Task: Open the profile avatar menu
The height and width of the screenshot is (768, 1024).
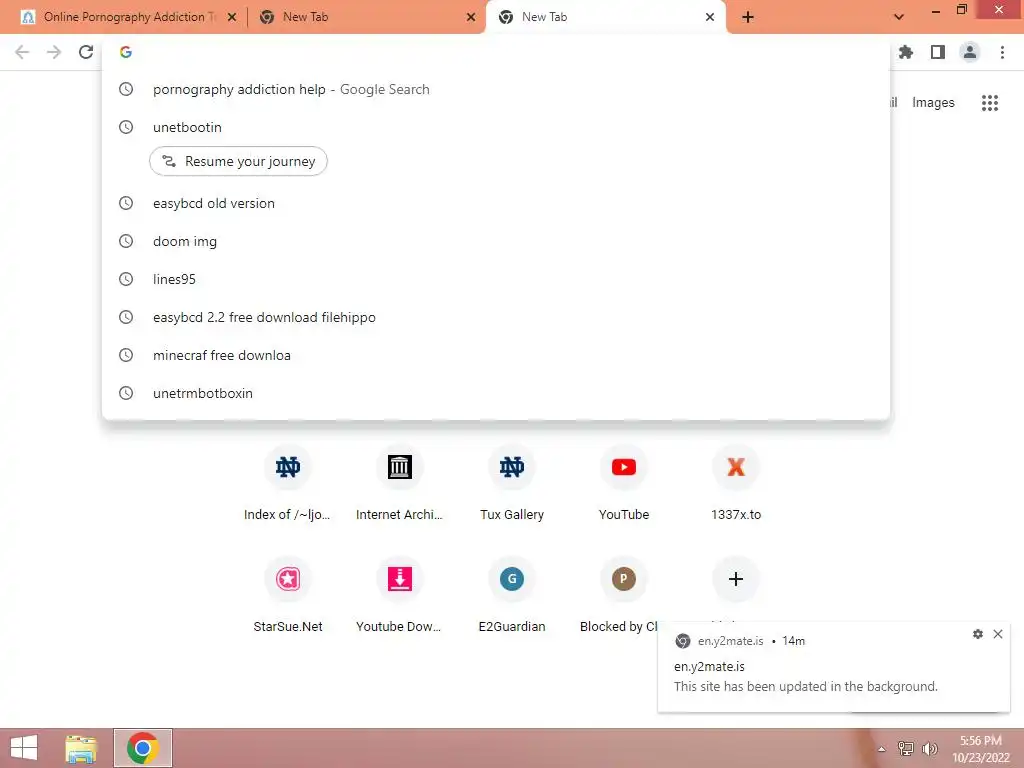Action: pyautogui.click(x=970, y=52)
